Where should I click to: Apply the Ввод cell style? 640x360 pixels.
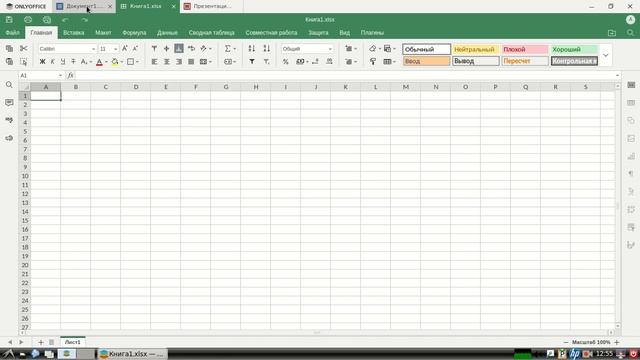point(427,61)
